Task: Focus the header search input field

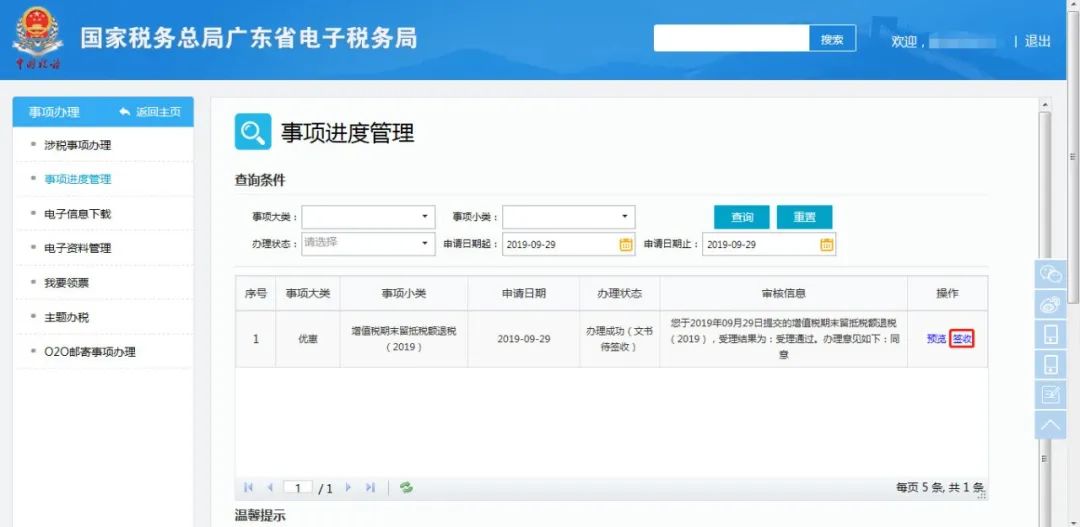Action: tap(731, 39)
